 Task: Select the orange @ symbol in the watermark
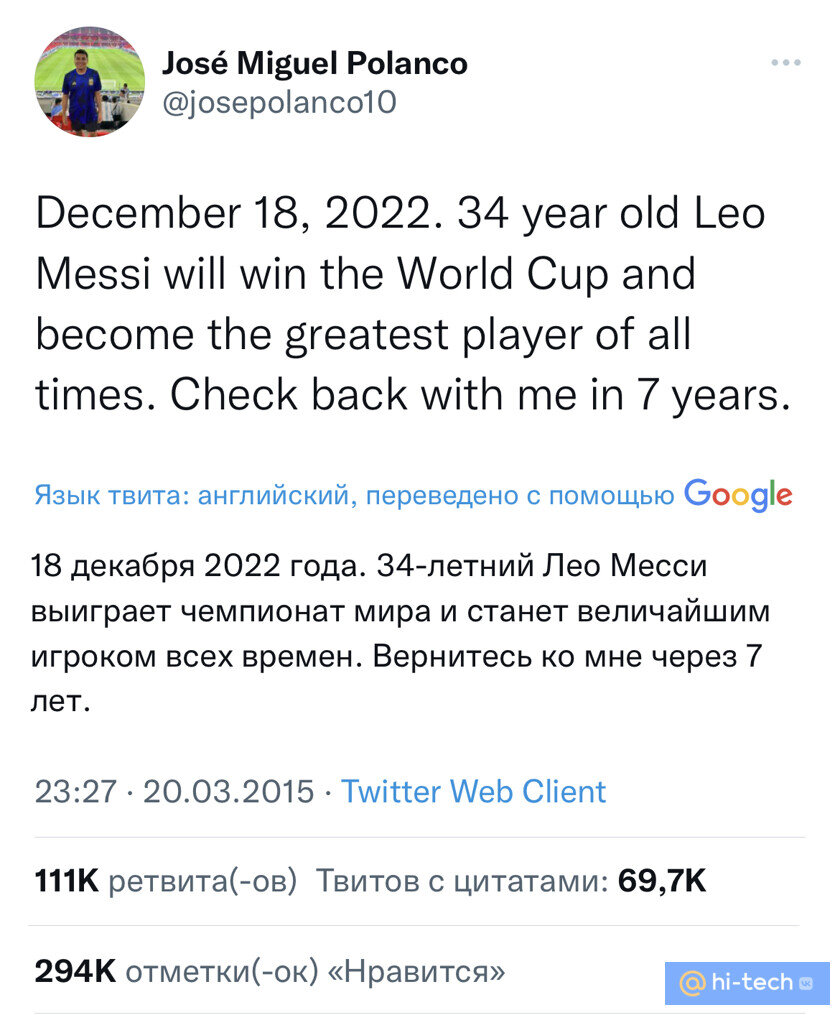(x=692, y=984)
